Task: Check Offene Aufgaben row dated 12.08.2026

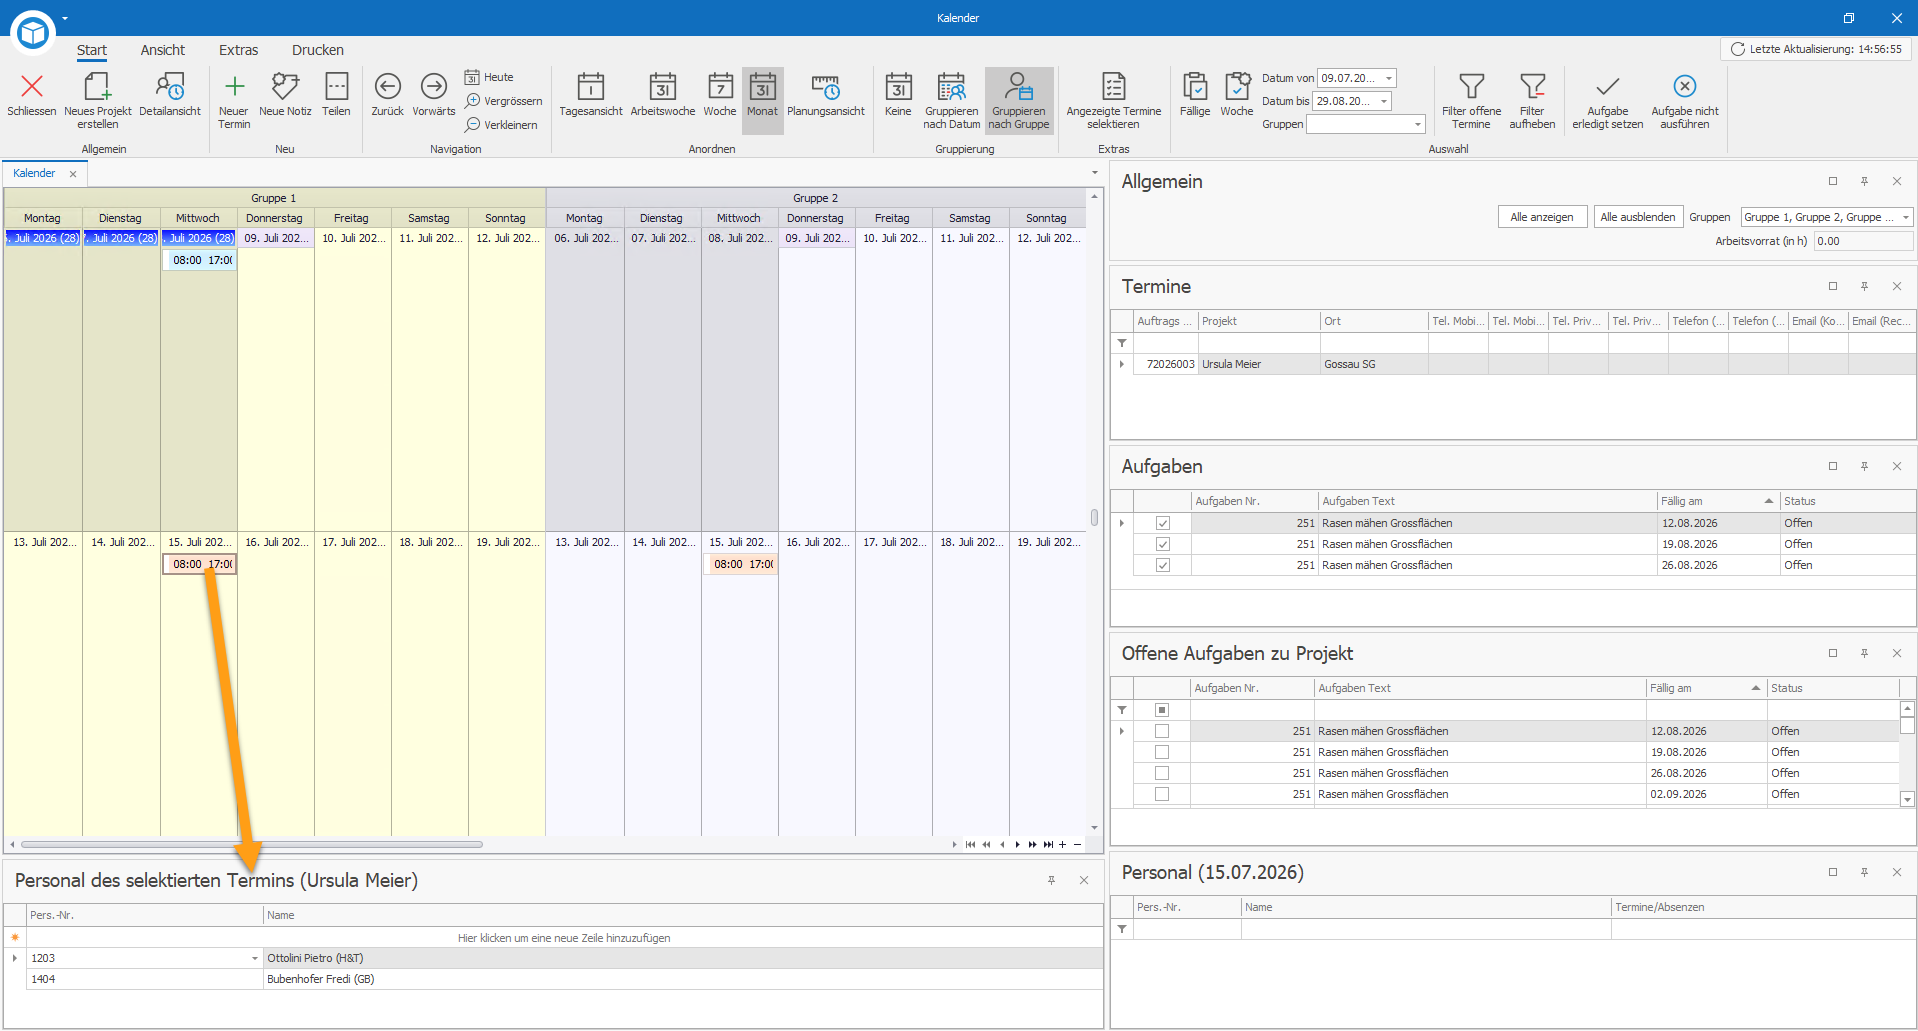Action: pyautogui.click(x=1161, y=731)
